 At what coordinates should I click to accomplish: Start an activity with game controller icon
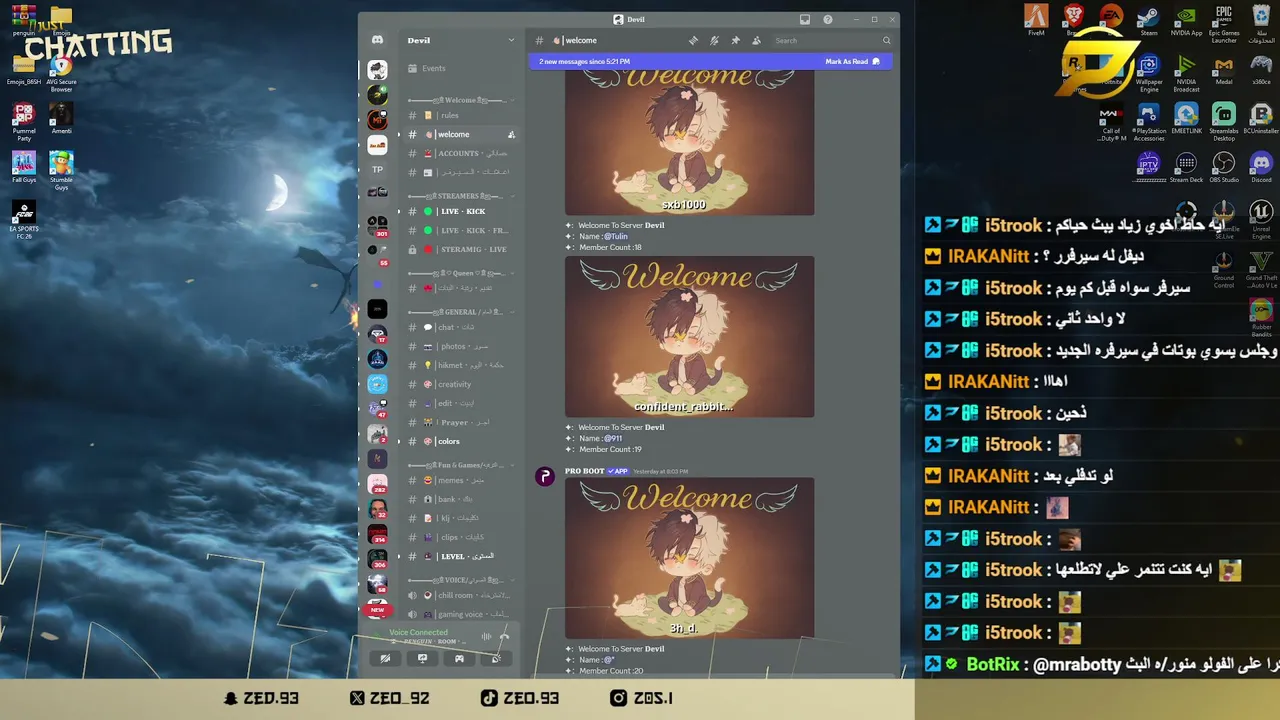(459, 658)
